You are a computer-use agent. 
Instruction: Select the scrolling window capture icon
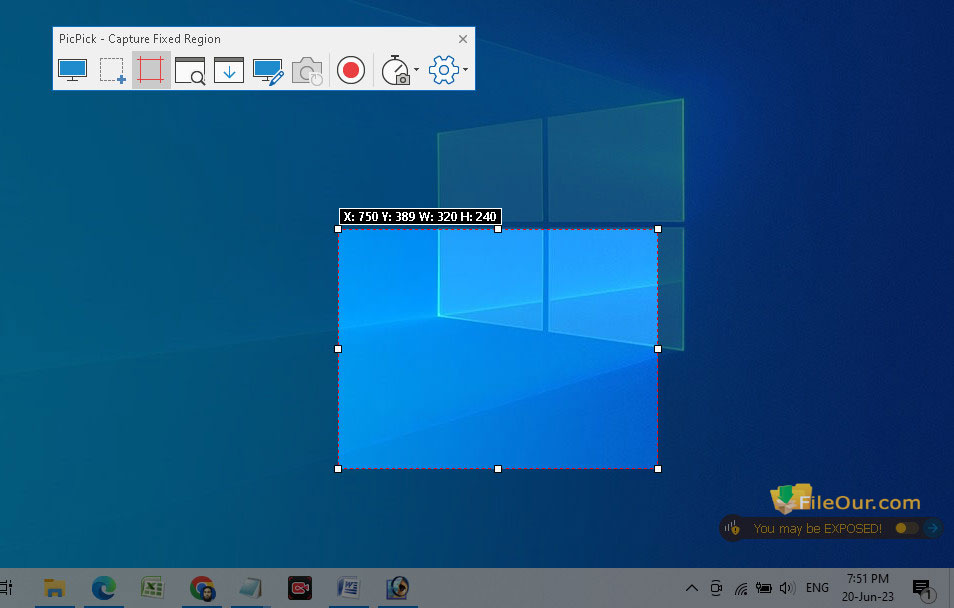click(x=229, y=70)
